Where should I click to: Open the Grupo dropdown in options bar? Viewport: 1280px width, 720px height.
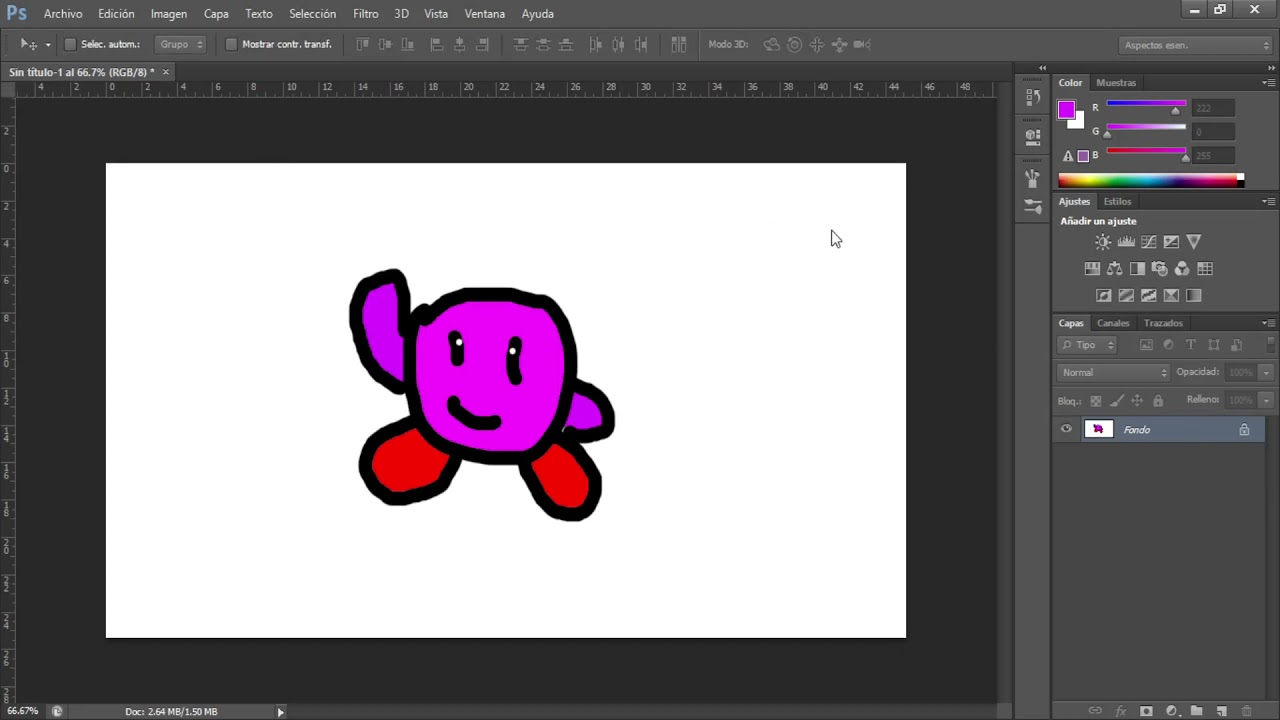click(181, 44)
